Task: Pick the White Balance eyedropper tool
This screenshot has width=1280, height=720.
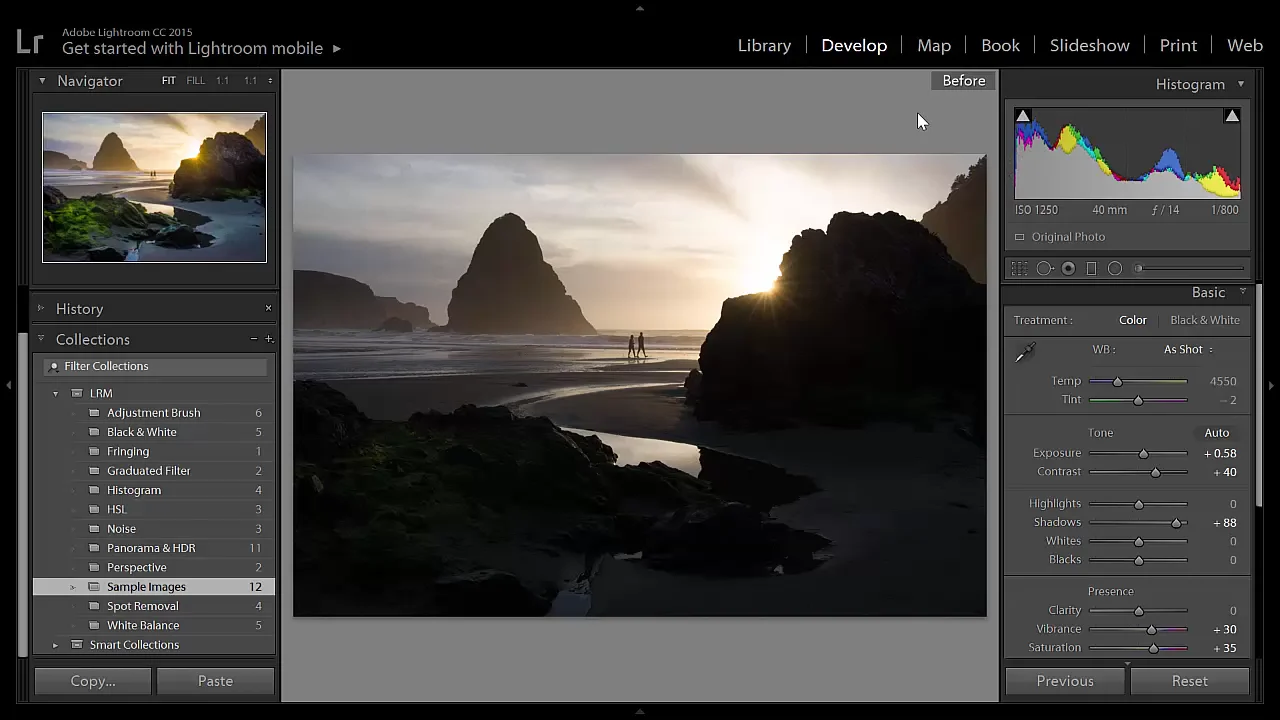Action: pyautogui.click(x=1026, y=352)
